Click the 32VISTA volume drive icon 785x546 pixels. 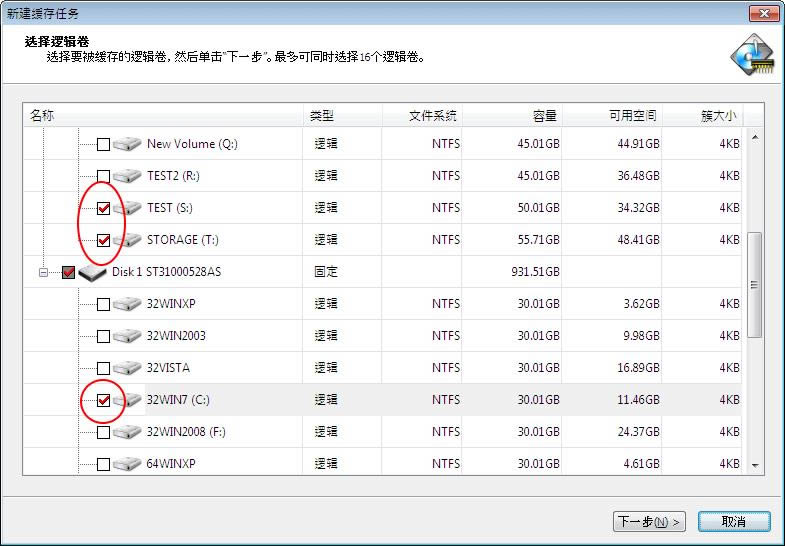click(127, 368)
